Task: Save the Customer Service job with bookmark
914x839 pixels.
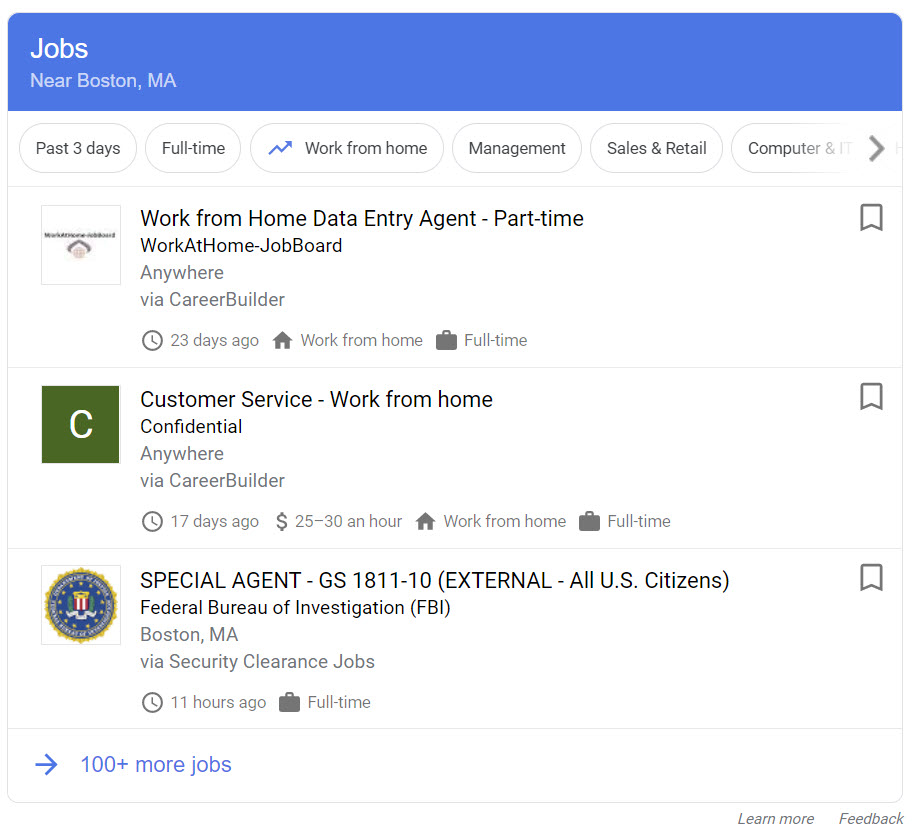Action: point(871,397)
